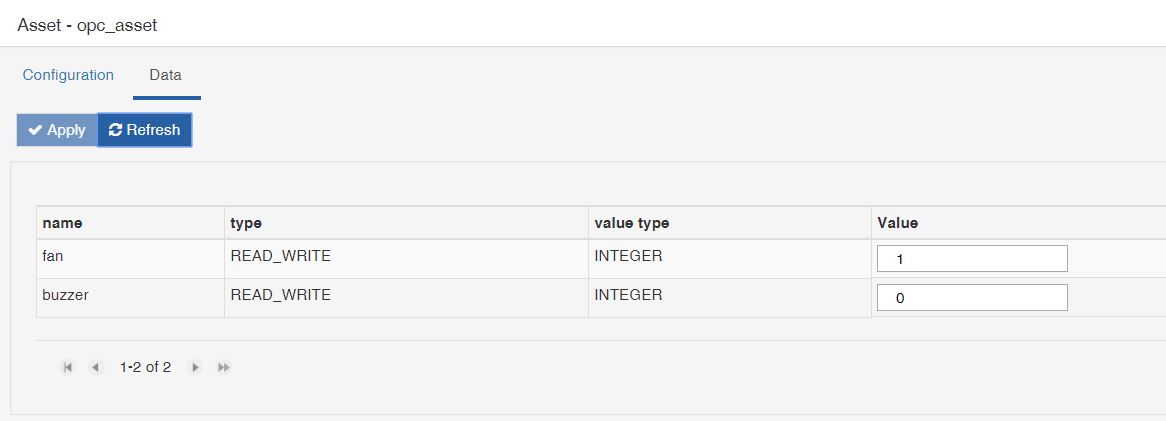
Task: Go to first page of table
Action: (x=68, y=367)
